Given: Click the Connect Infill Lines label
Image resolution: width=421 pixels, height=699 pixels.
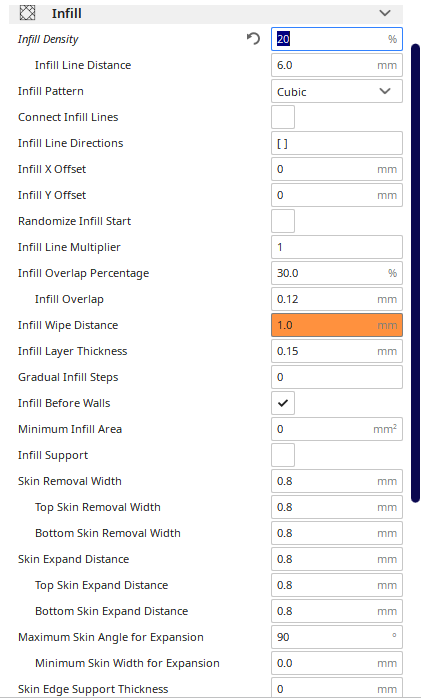Looking at the screenshot, I should (68, 117).
